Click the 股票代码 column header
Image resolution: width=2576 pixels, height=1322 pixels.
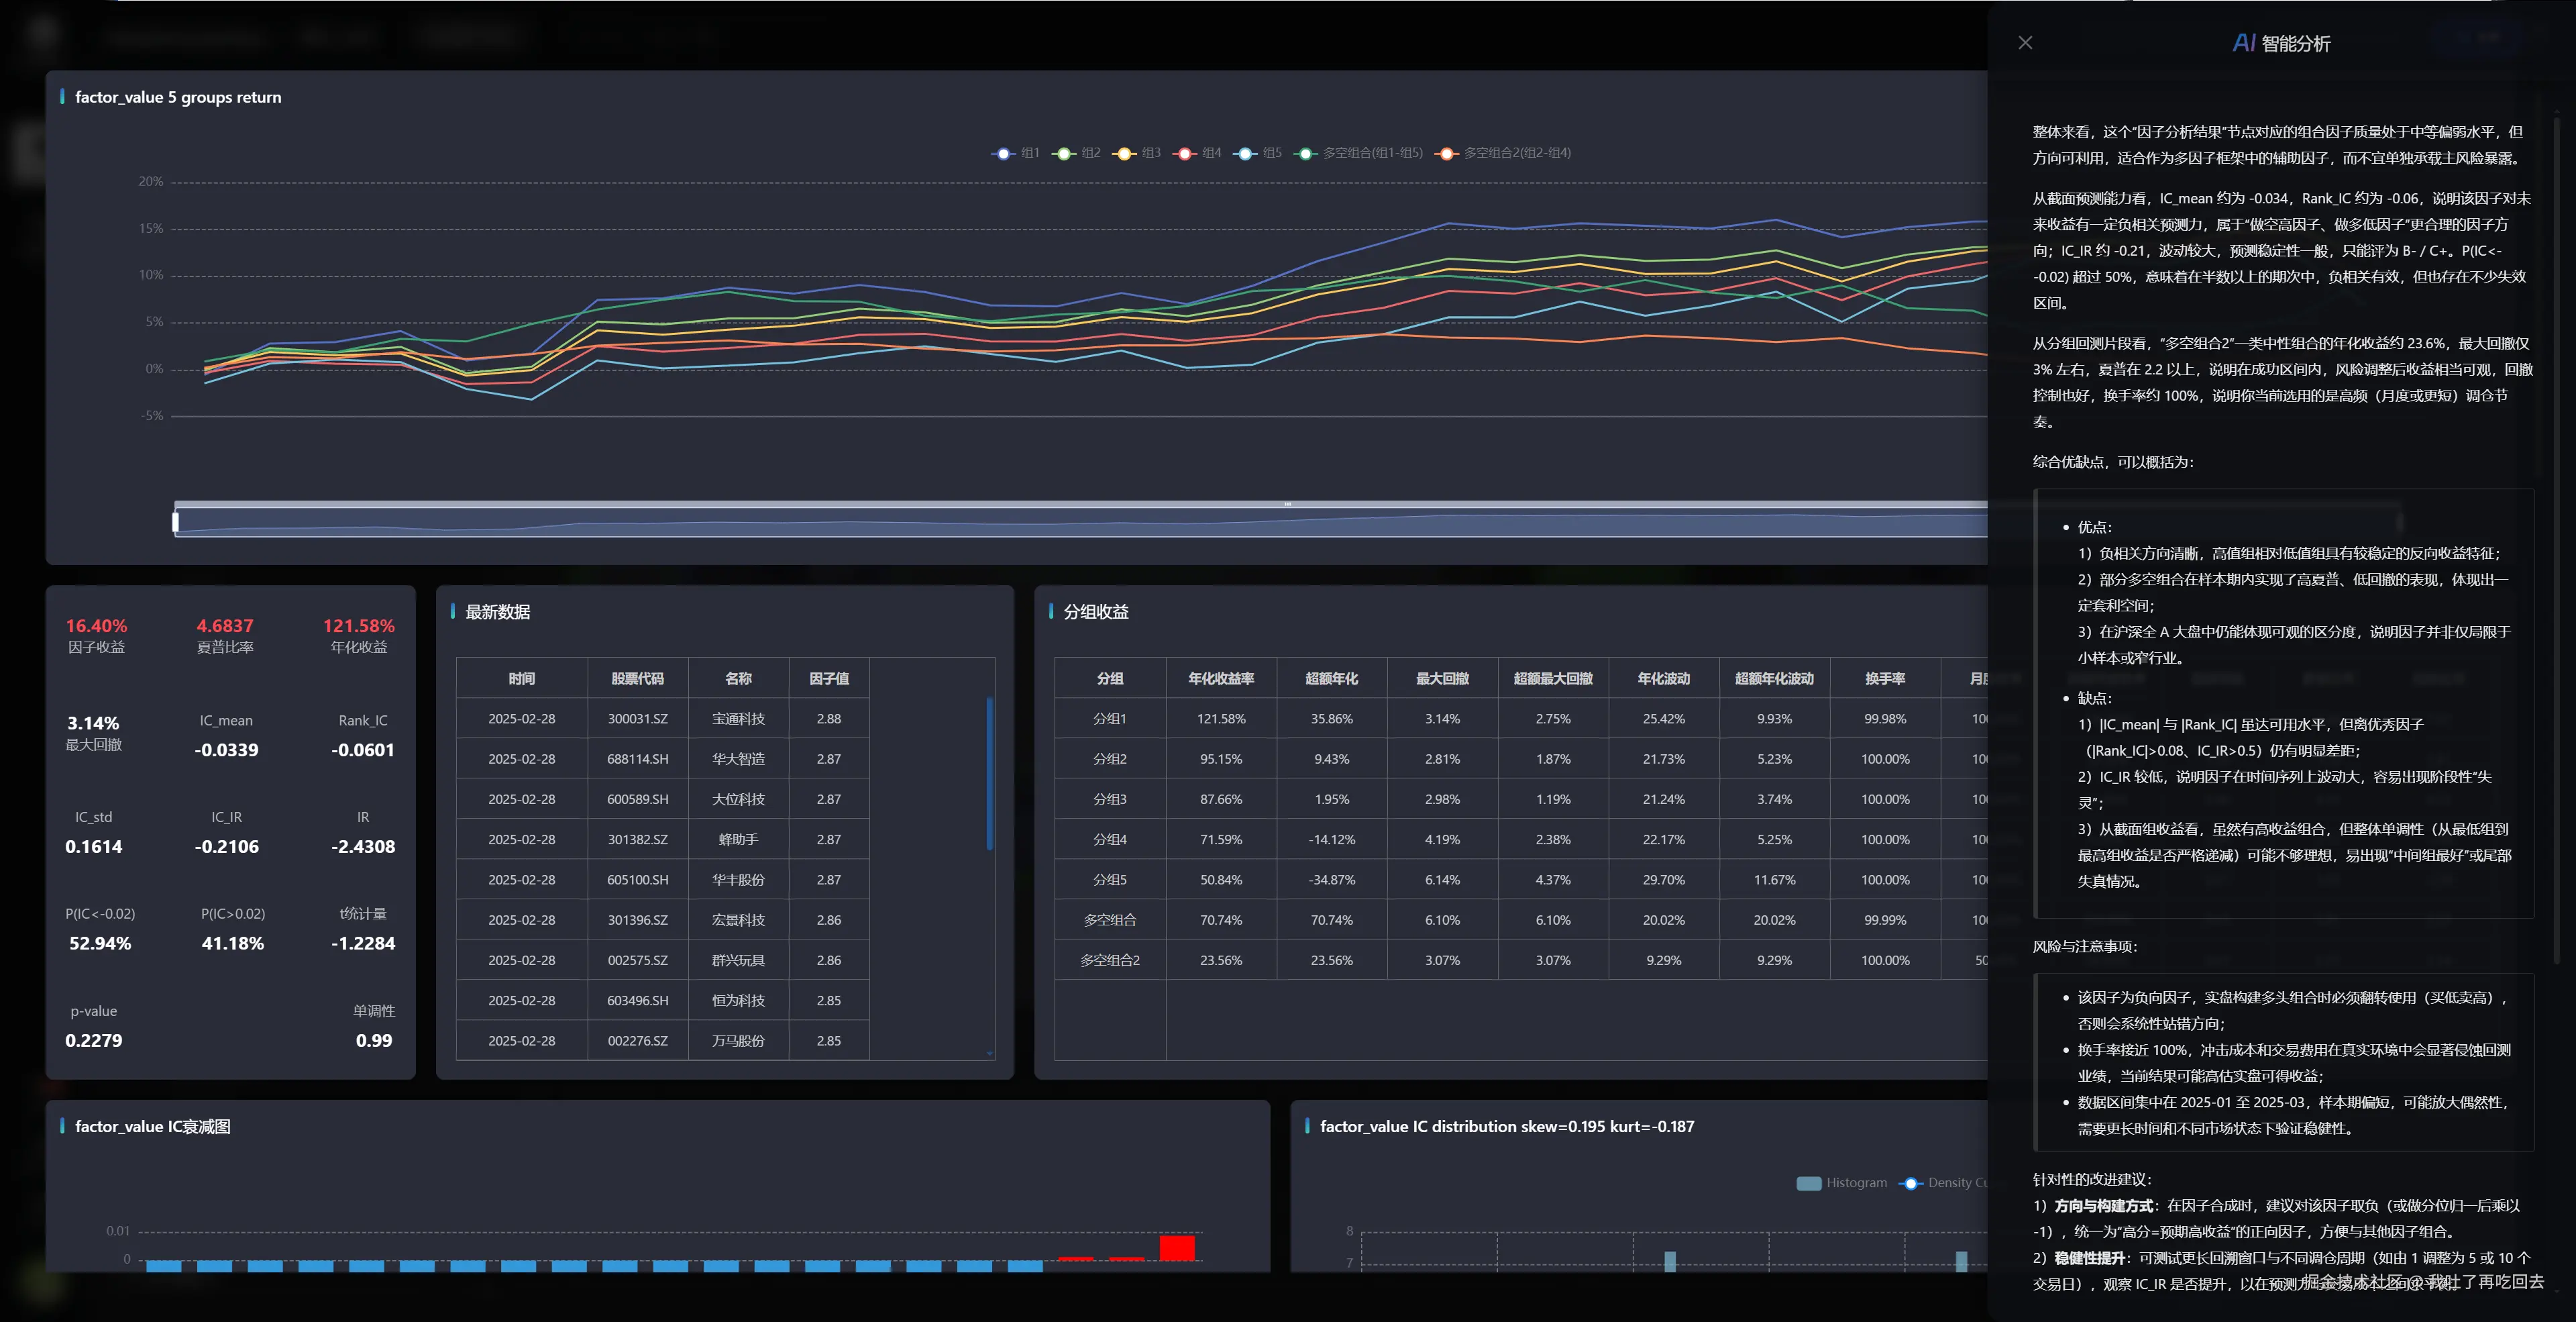[x=637, y=678]
